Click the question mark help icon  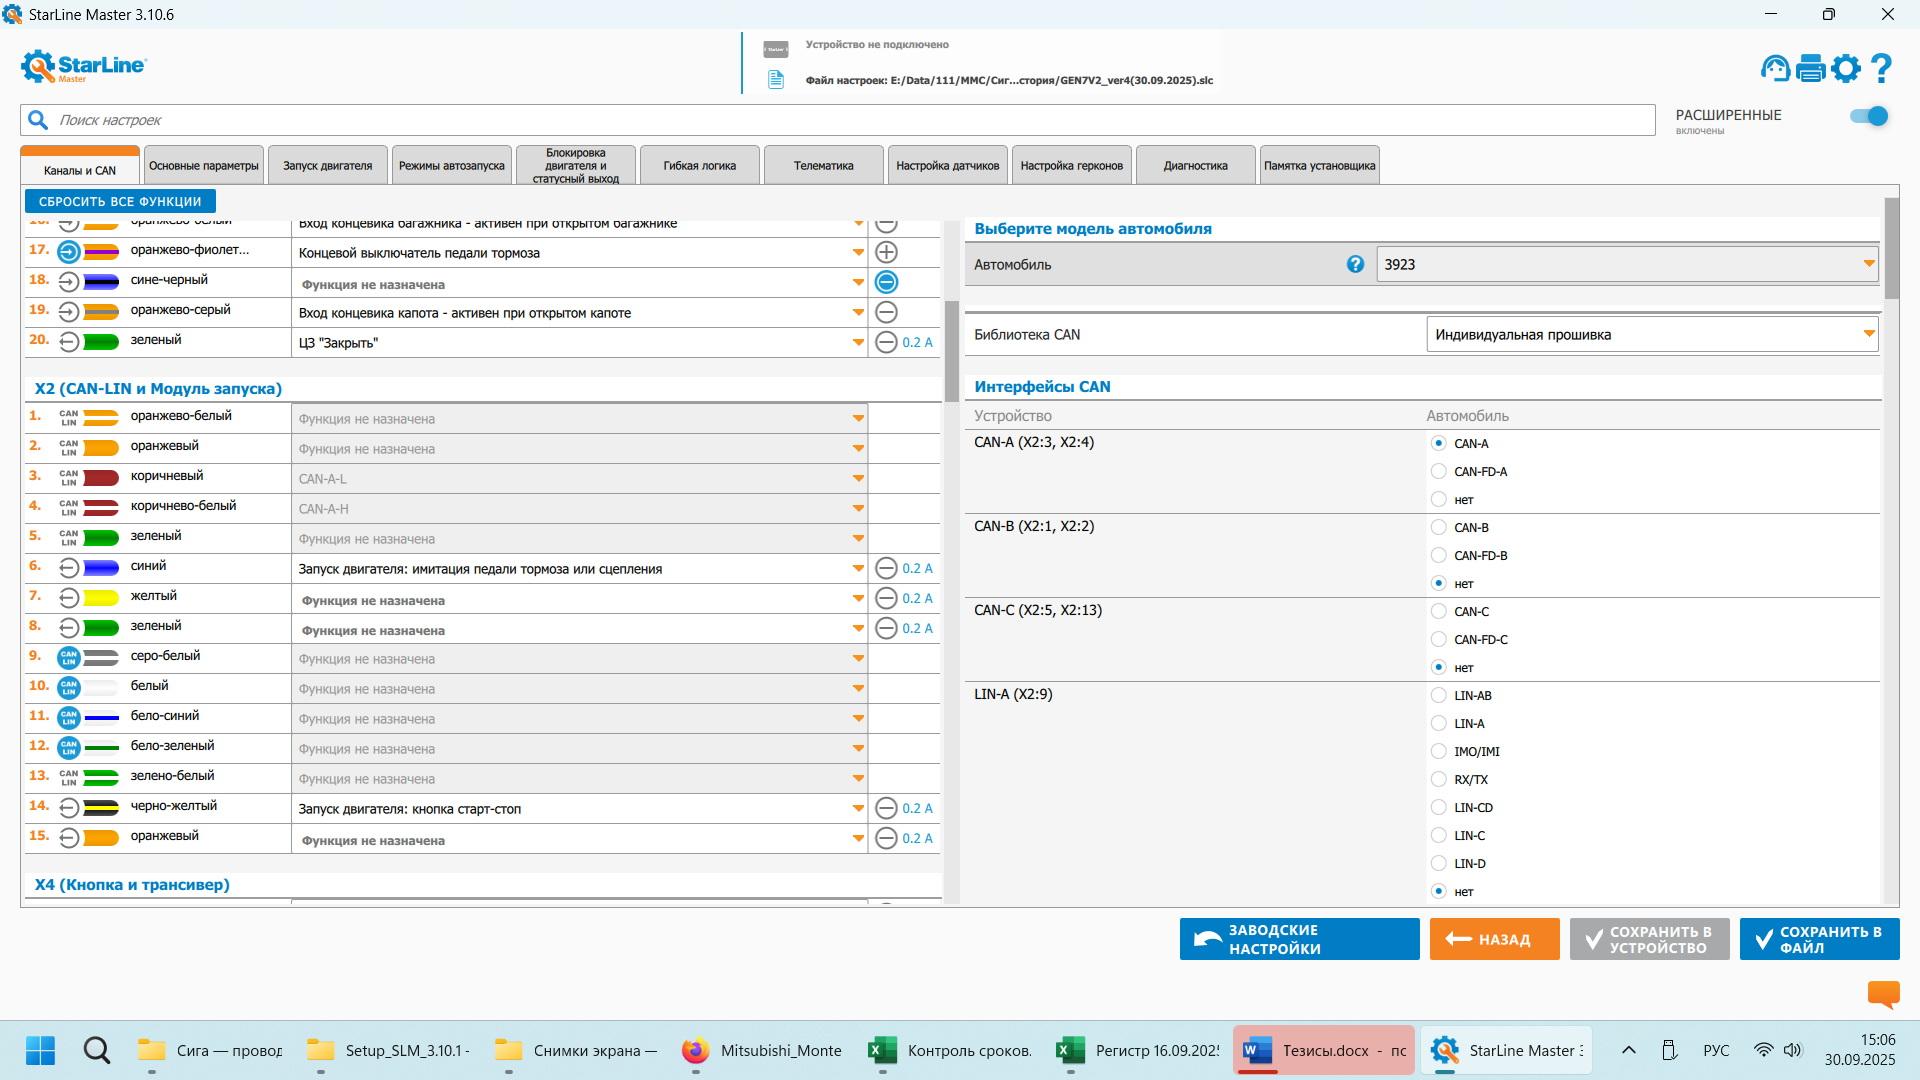coord(1881,68)
